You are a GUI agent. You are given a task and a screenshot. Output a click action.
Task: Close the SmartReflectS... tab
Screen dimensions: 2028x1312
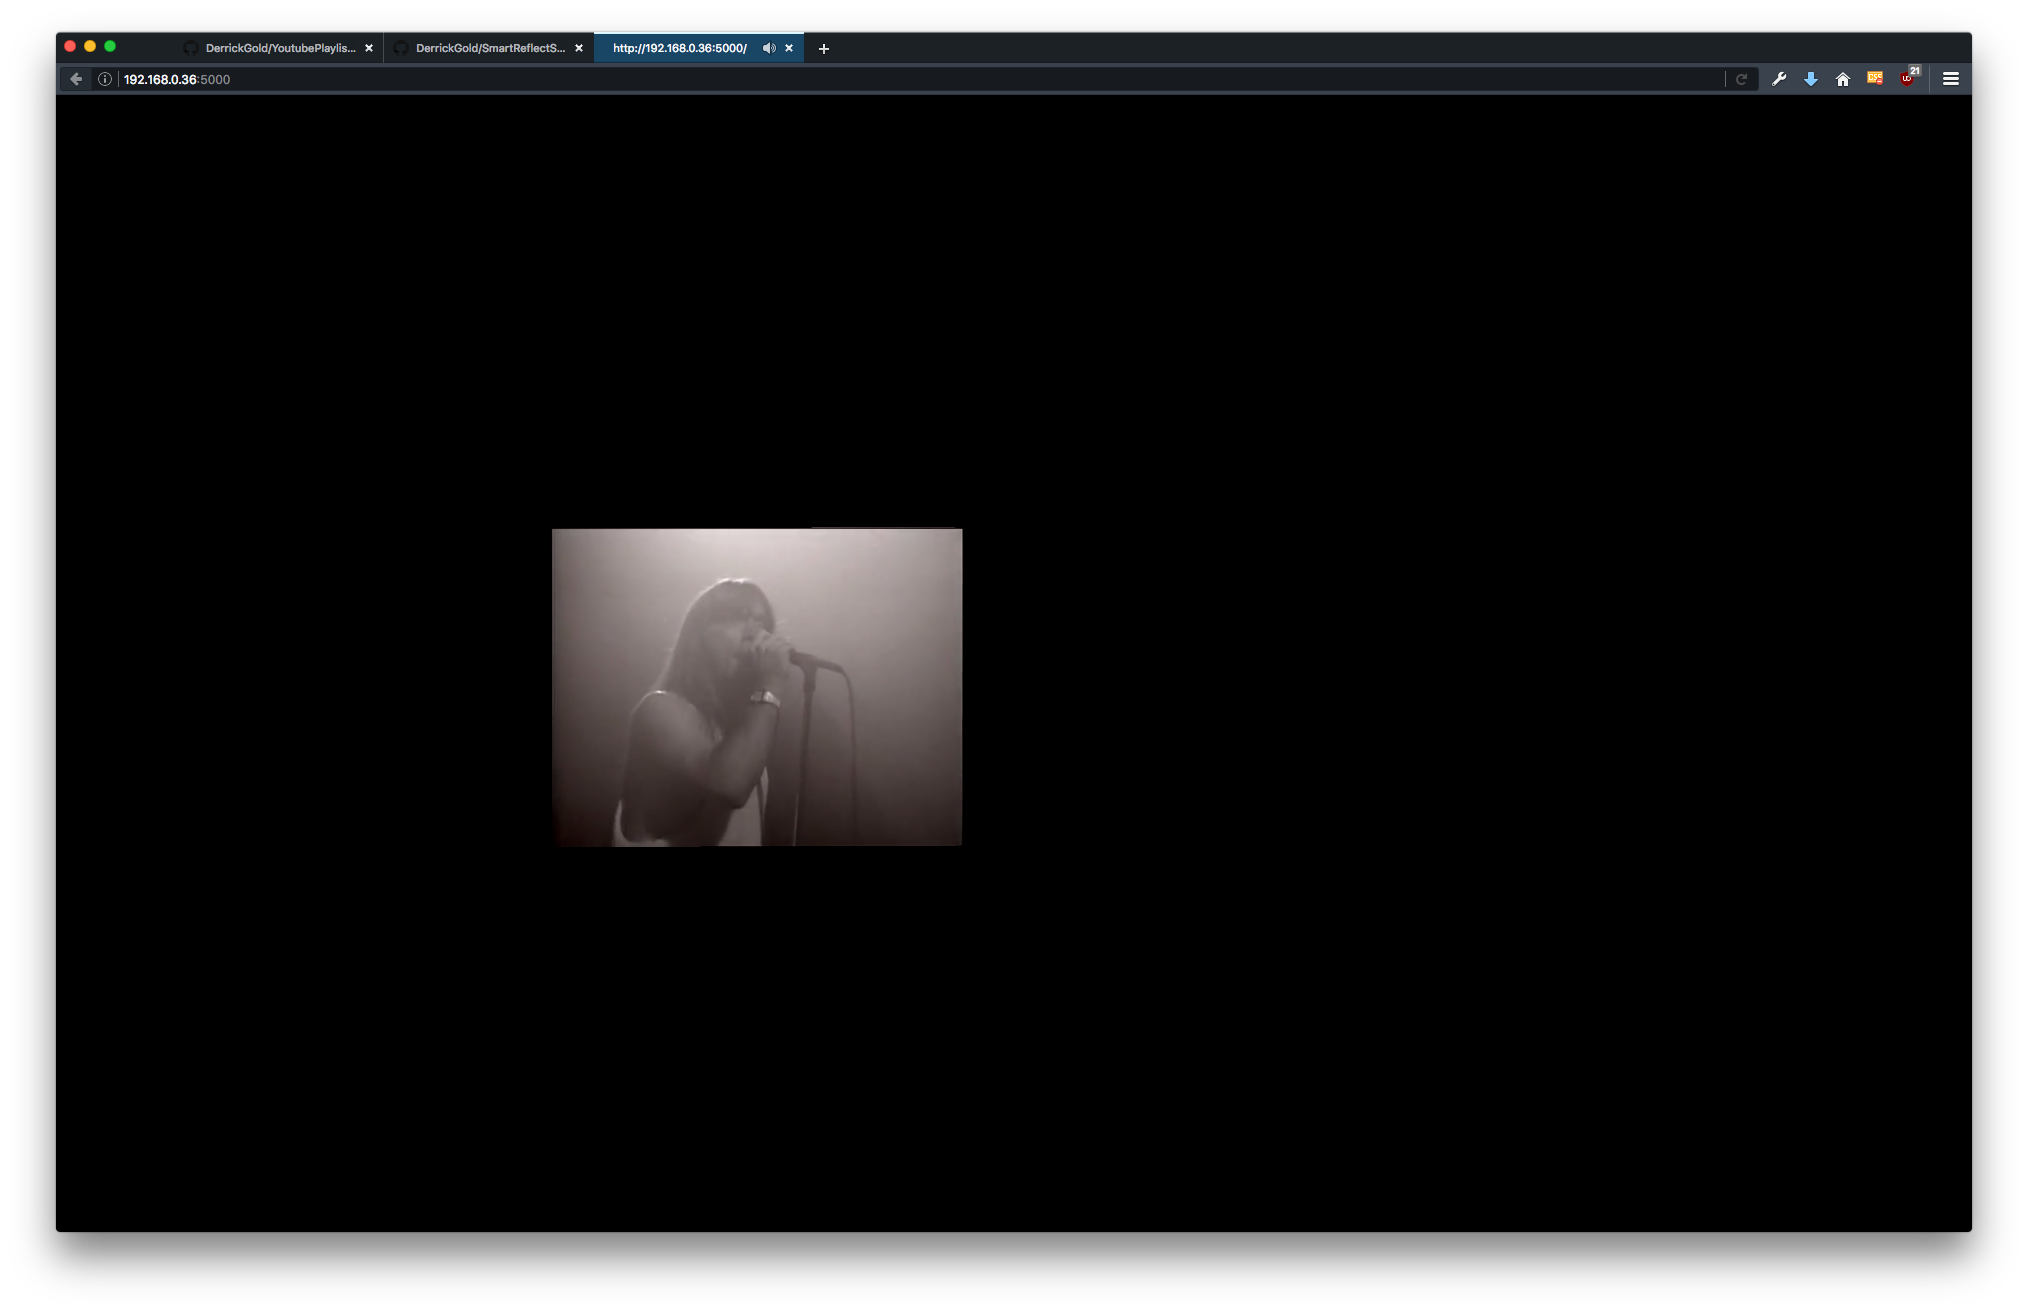(x=579, y=48)
